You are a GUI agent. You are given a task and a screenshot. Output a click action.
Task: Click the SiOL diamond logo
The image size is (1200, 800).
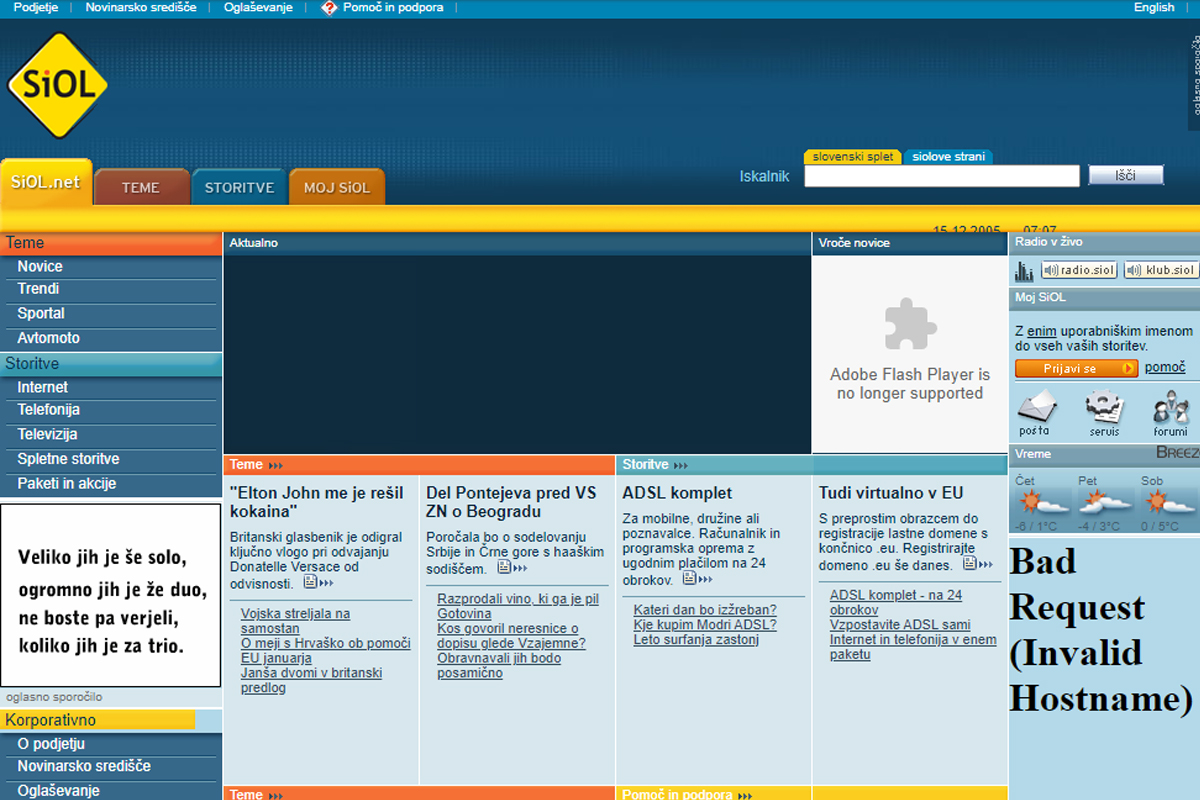(x=57, y=86)
